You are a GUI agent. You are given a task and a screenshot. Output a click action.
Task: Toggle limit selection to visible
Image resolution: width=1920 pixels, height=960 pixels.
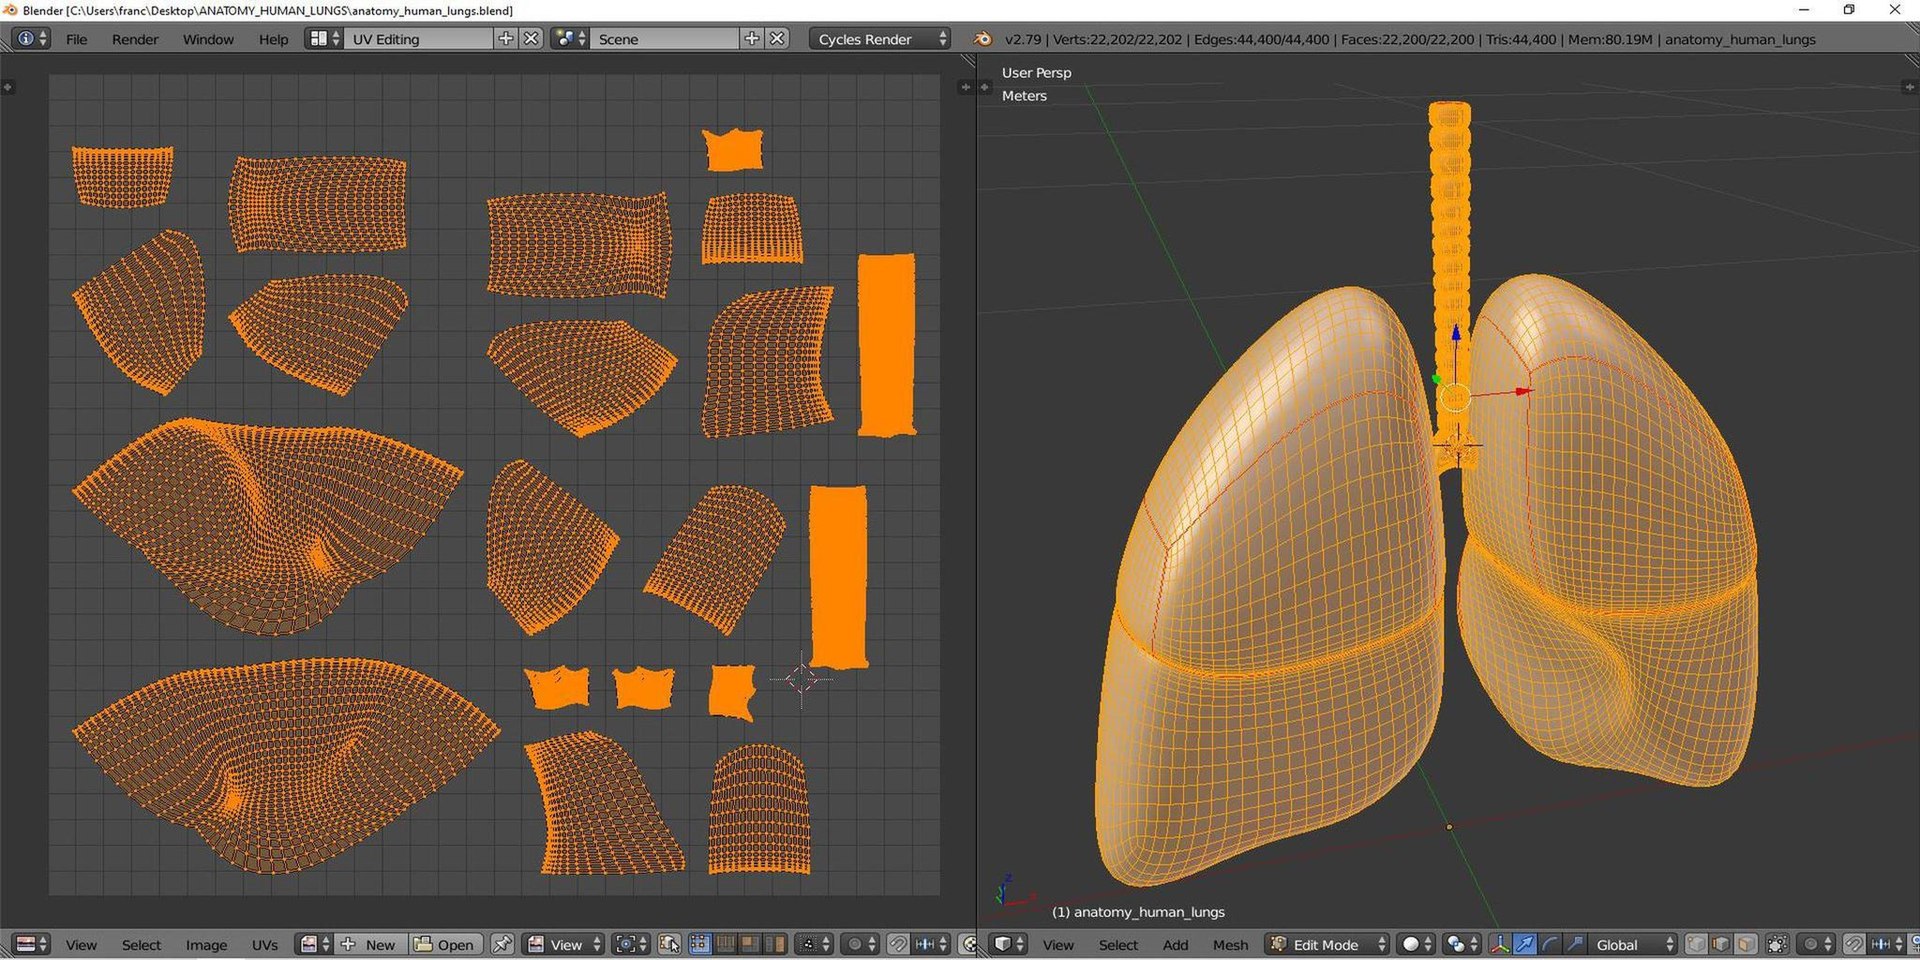pyautogui.click(x=1777, y=944)
